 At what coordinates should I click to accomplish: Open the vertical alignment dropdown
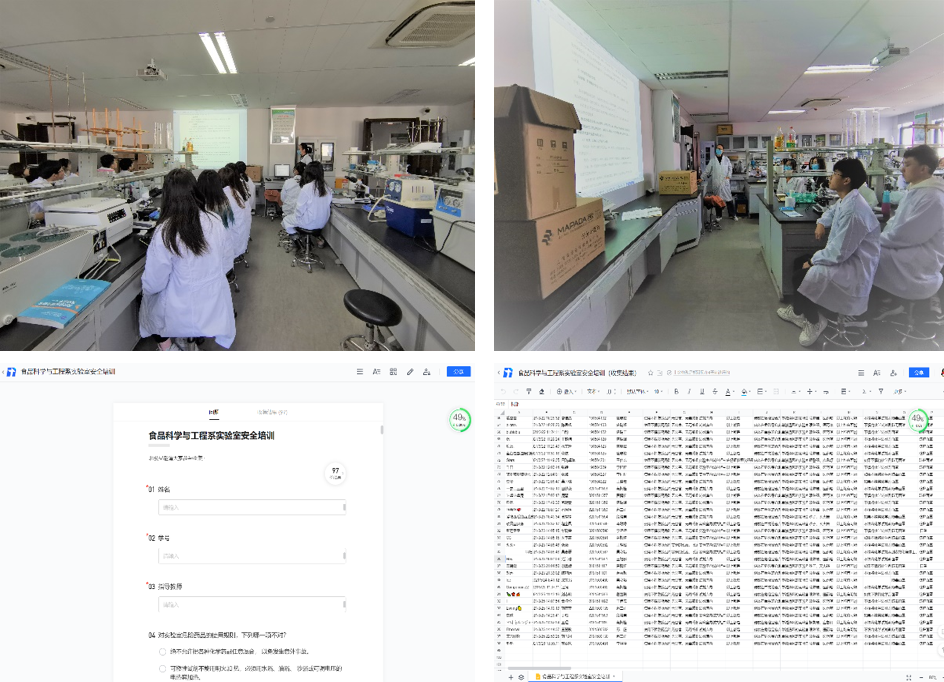pos(811,392)
